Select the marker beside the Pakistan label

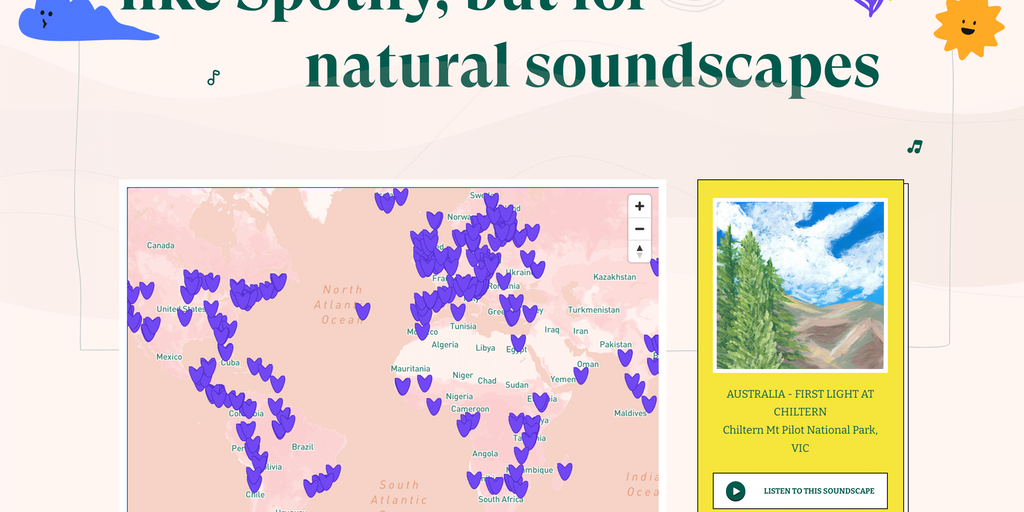625,357
